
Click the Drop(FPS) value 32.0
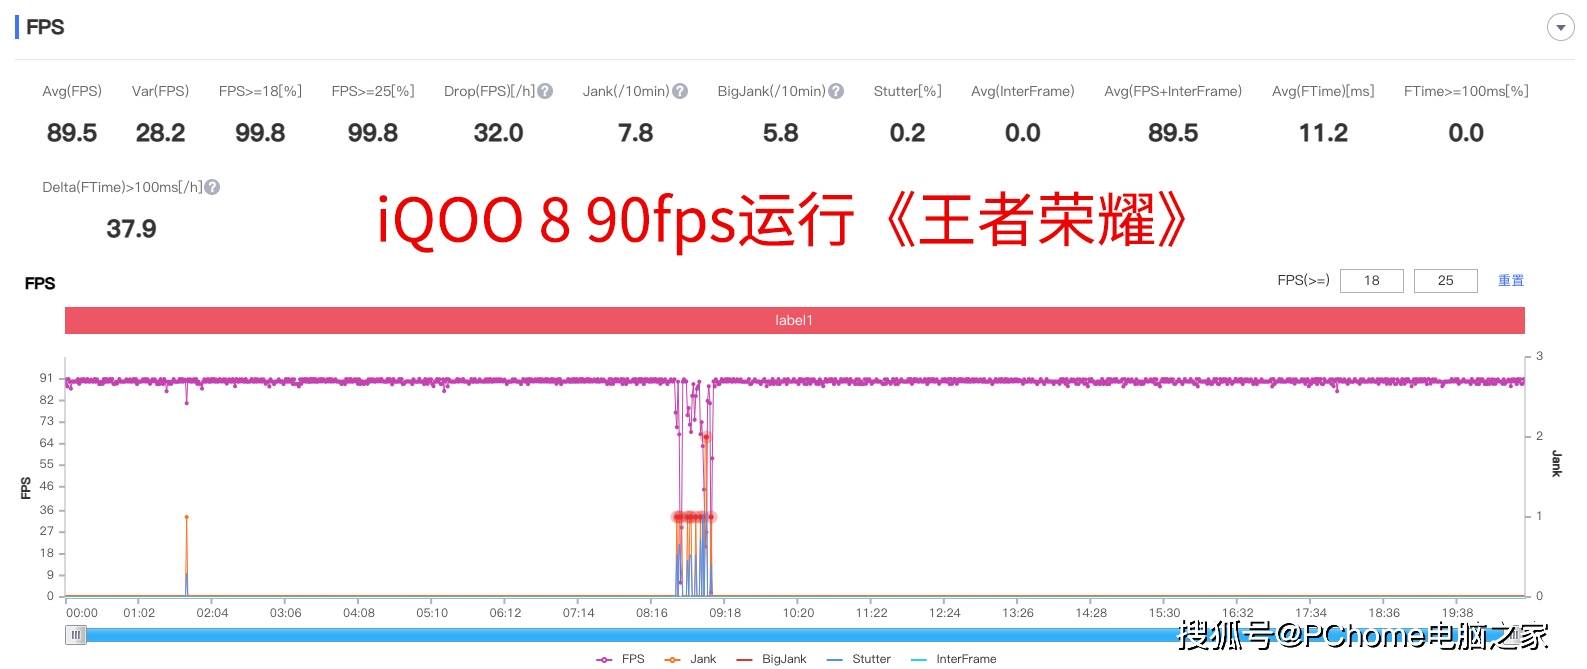pos(498,133)
